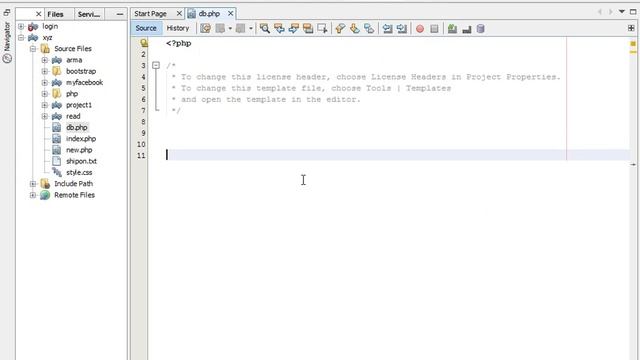Click the editor split icon at toolbar right
Image resolution: width=640 pixels, height=360 pixels.
(x=631, y=28)
